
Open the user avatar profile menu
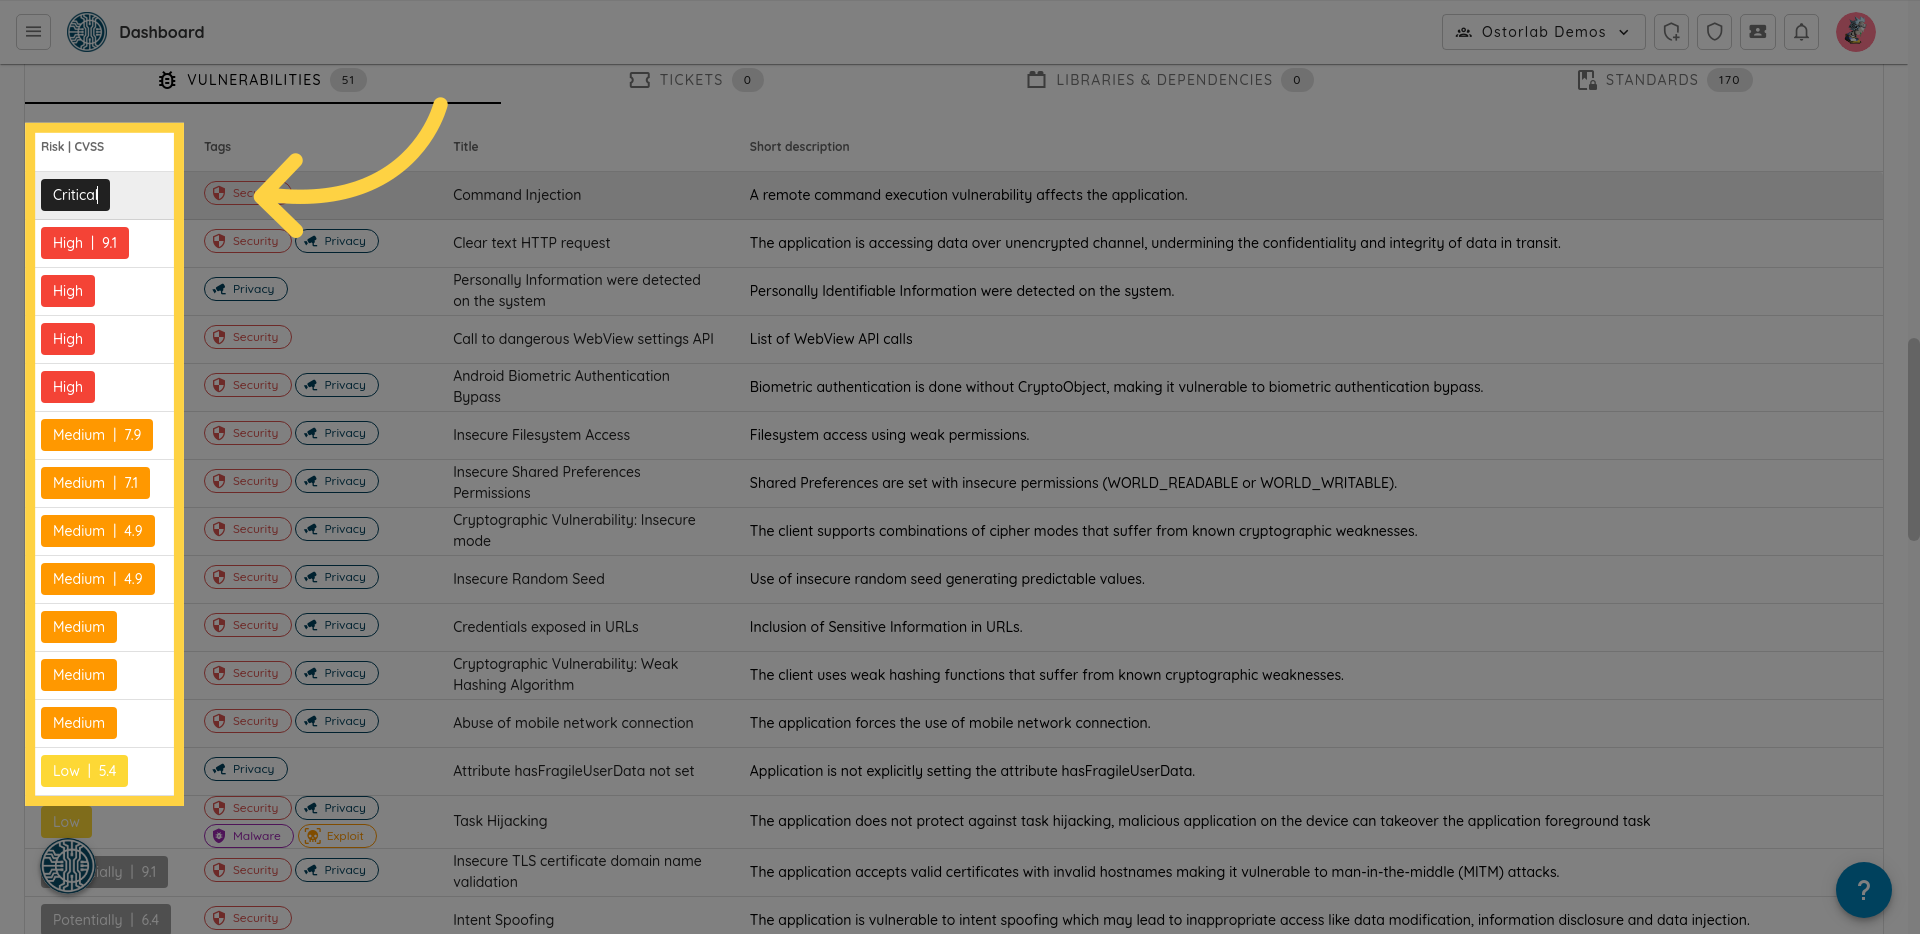point(1855,32)
